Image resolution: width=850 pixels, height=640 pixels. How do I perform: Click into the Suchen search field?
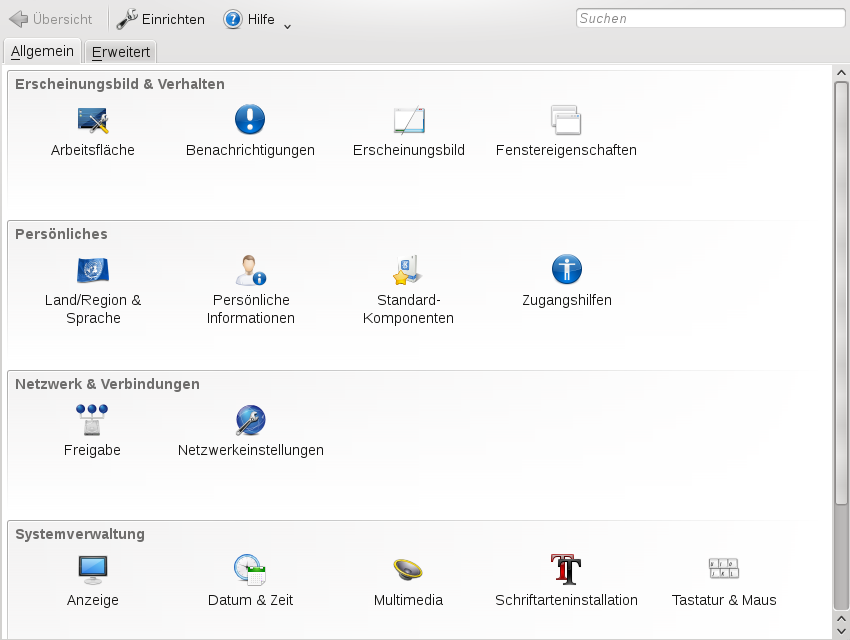point(710,18)
